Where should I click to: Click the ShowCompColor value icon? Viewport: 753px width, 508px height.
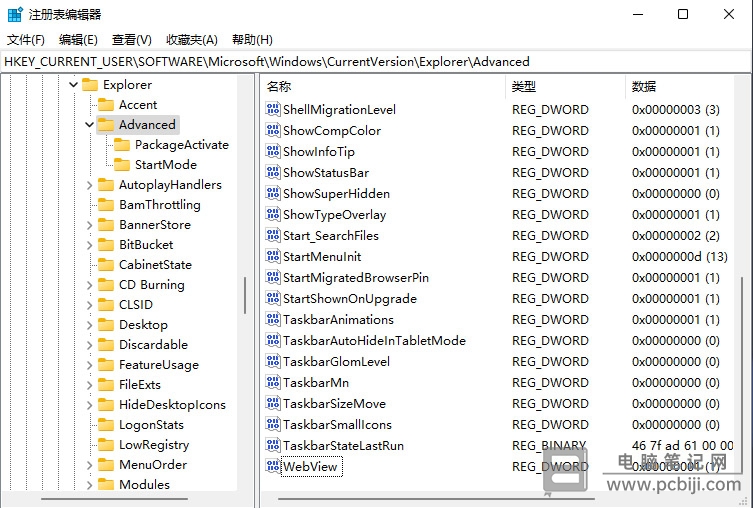273,130
